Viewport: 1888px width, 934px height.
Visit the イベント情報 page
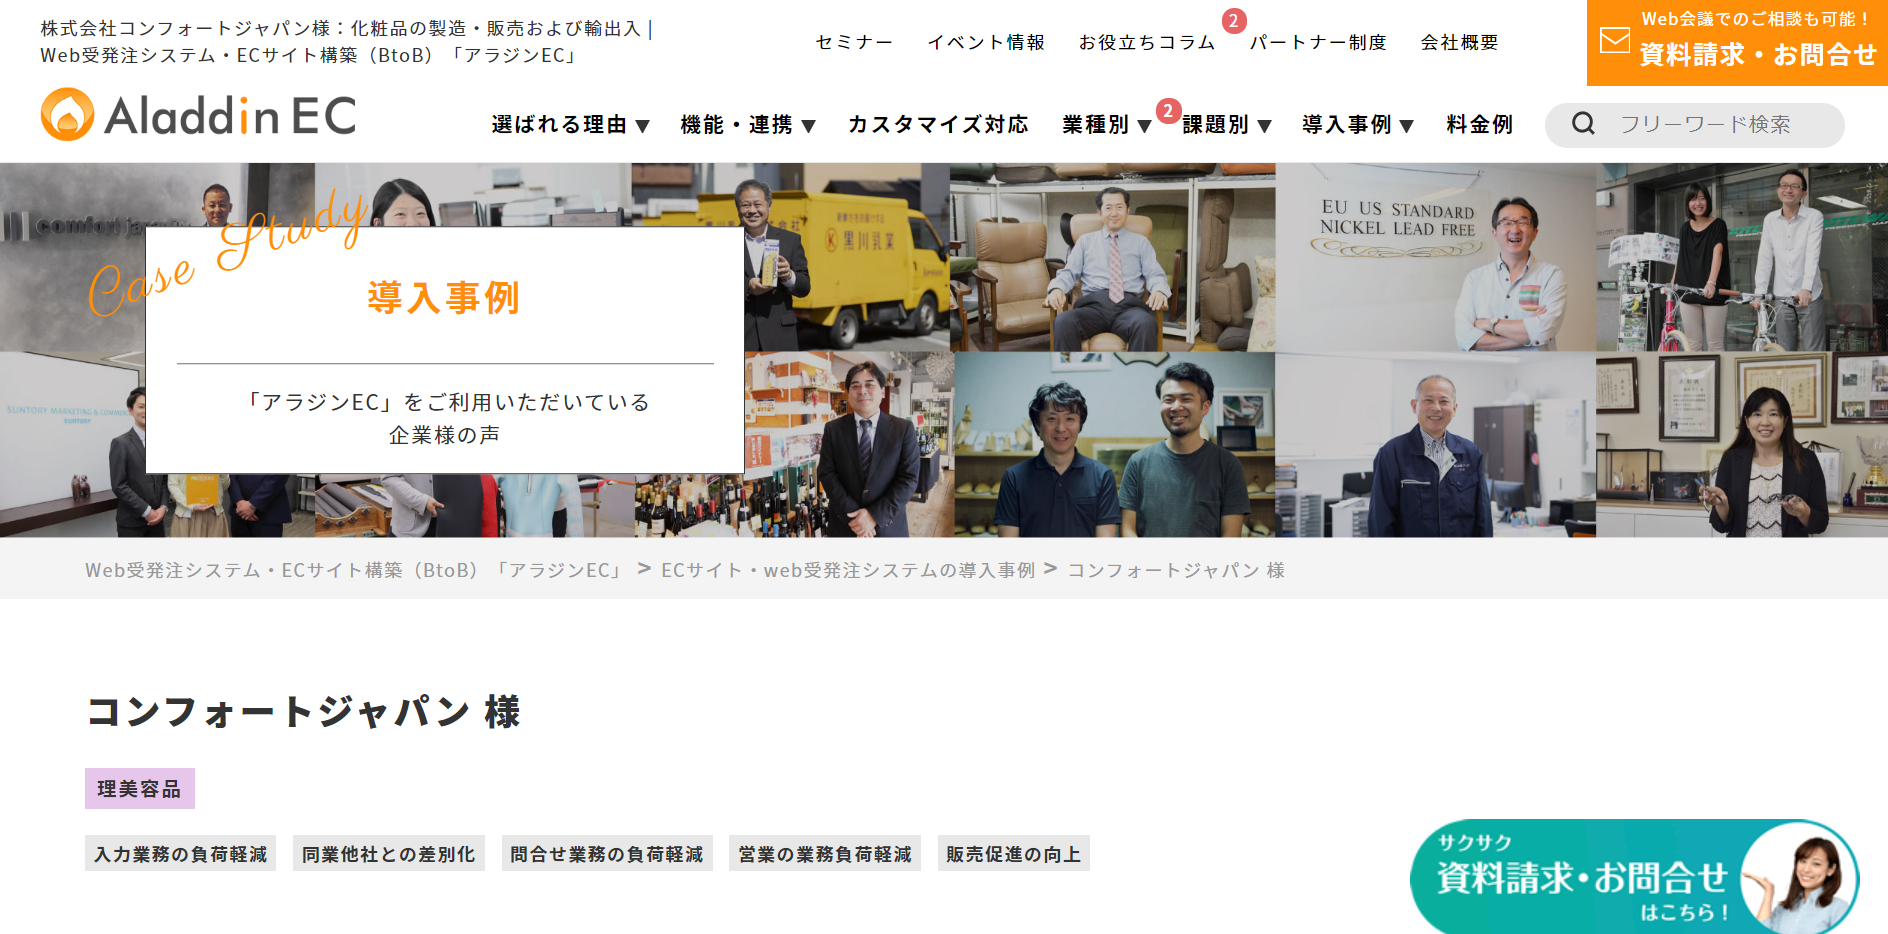pyautogui.click(x=985, y=42)
